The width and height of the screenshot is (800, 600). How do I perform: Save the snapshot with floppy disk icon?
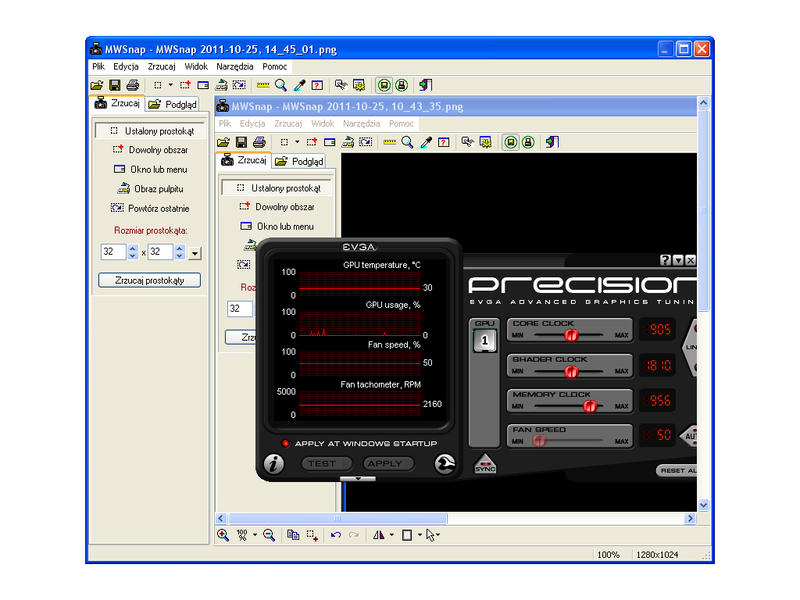click(x=115, y=85)
